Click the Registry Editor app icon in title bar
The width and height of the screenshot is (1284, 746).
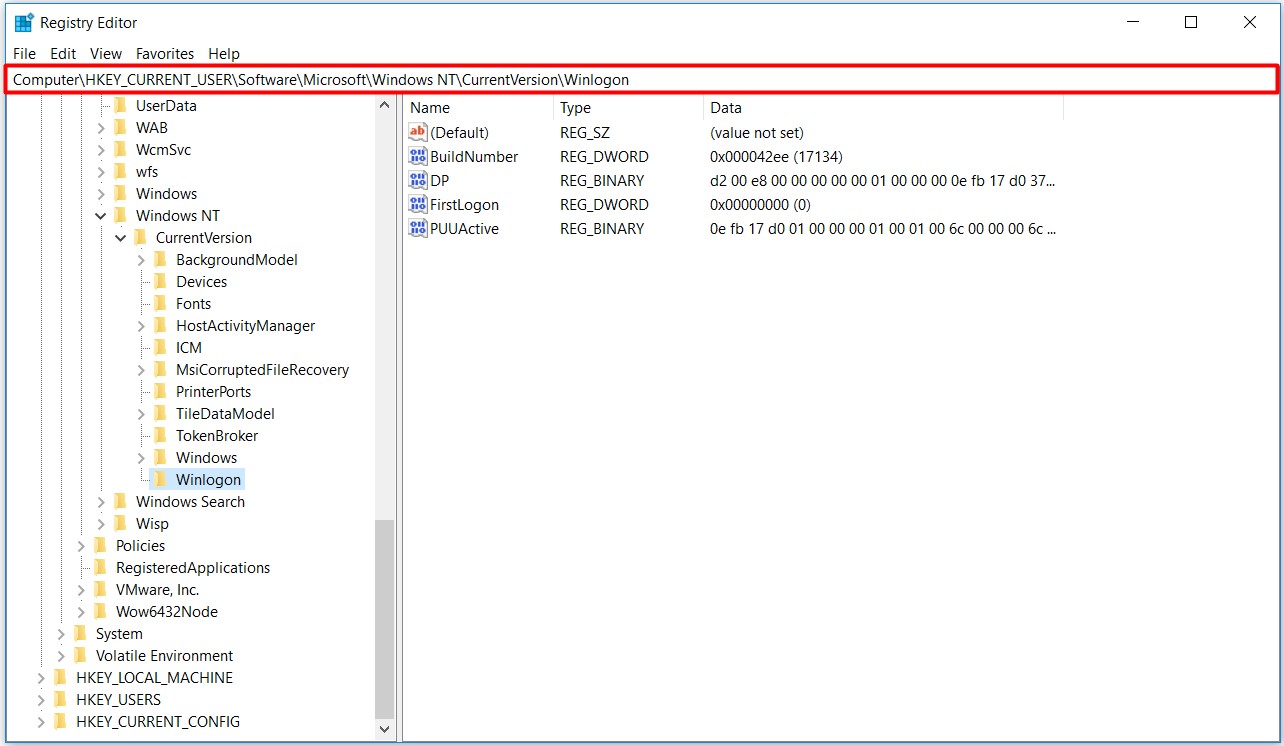(x=23, y=22)
